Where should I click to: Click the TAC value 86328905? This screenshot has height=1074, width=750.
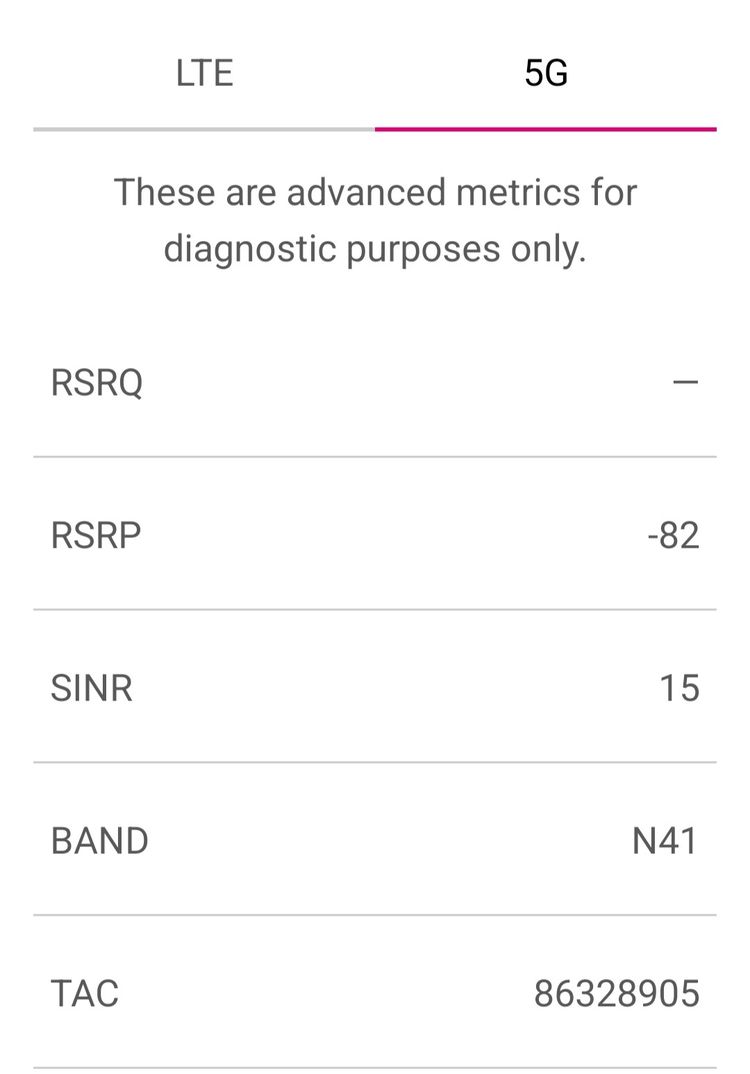616,993
